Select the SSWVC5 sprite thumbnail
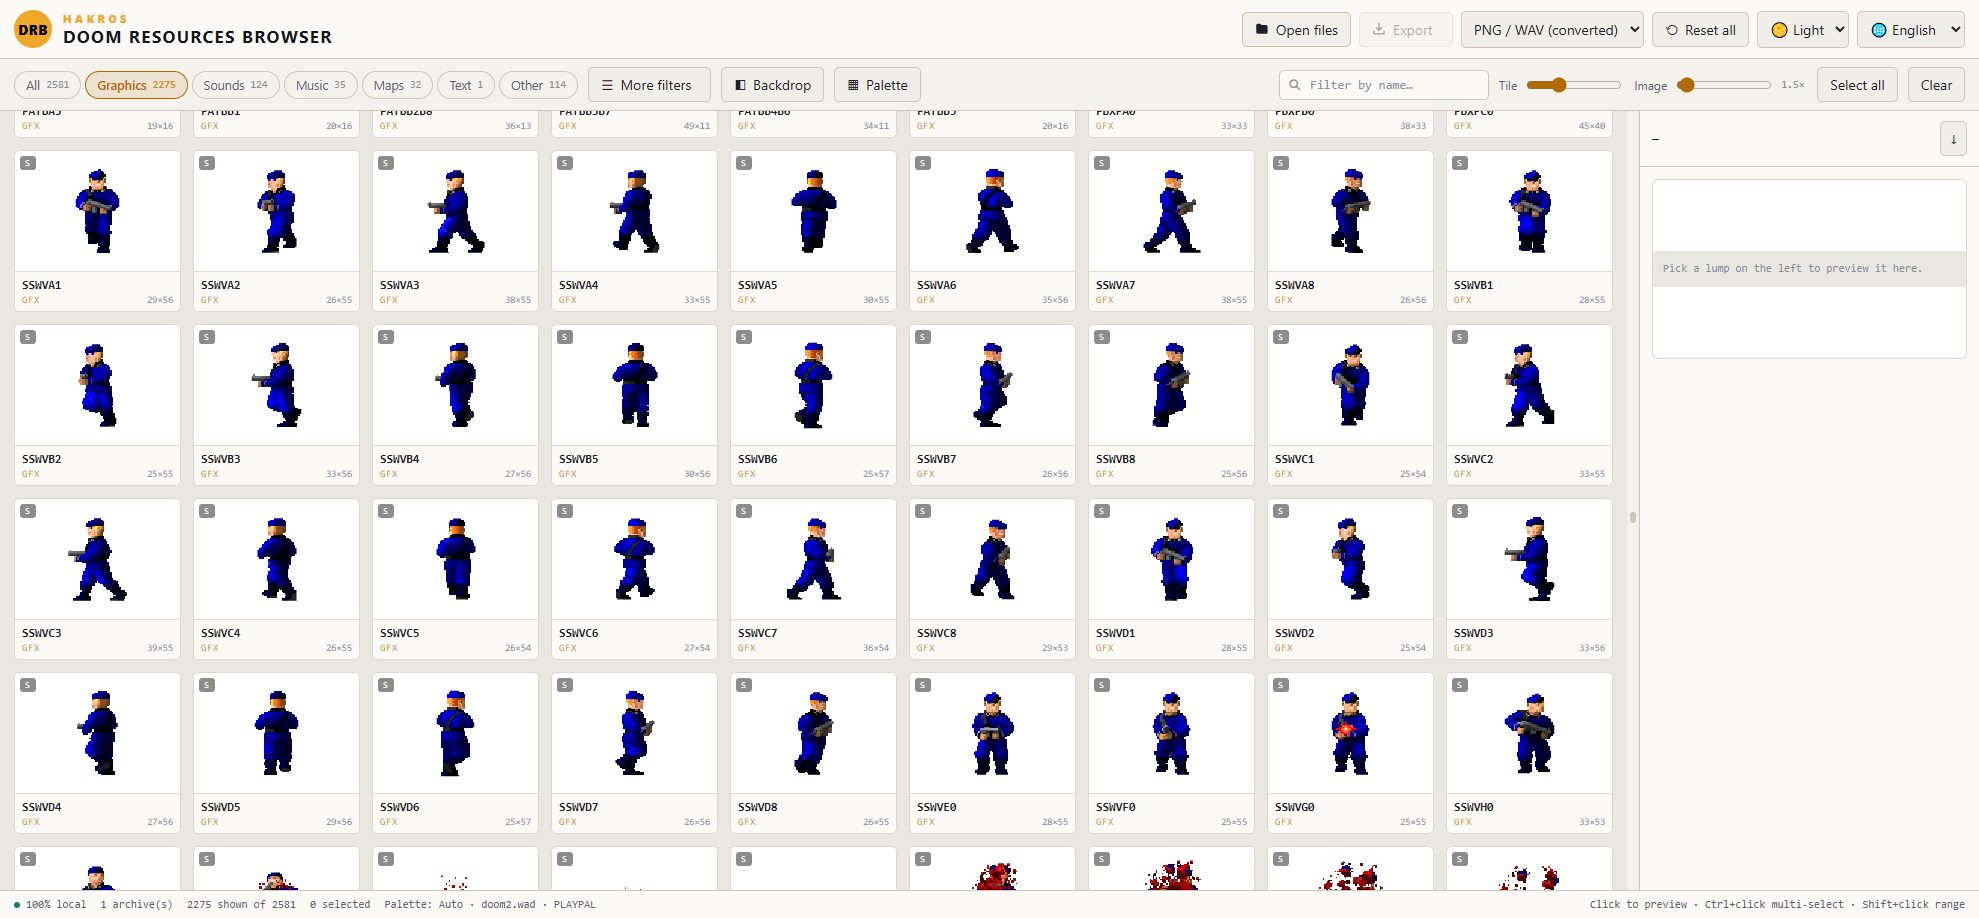 (x=455, y=559)
